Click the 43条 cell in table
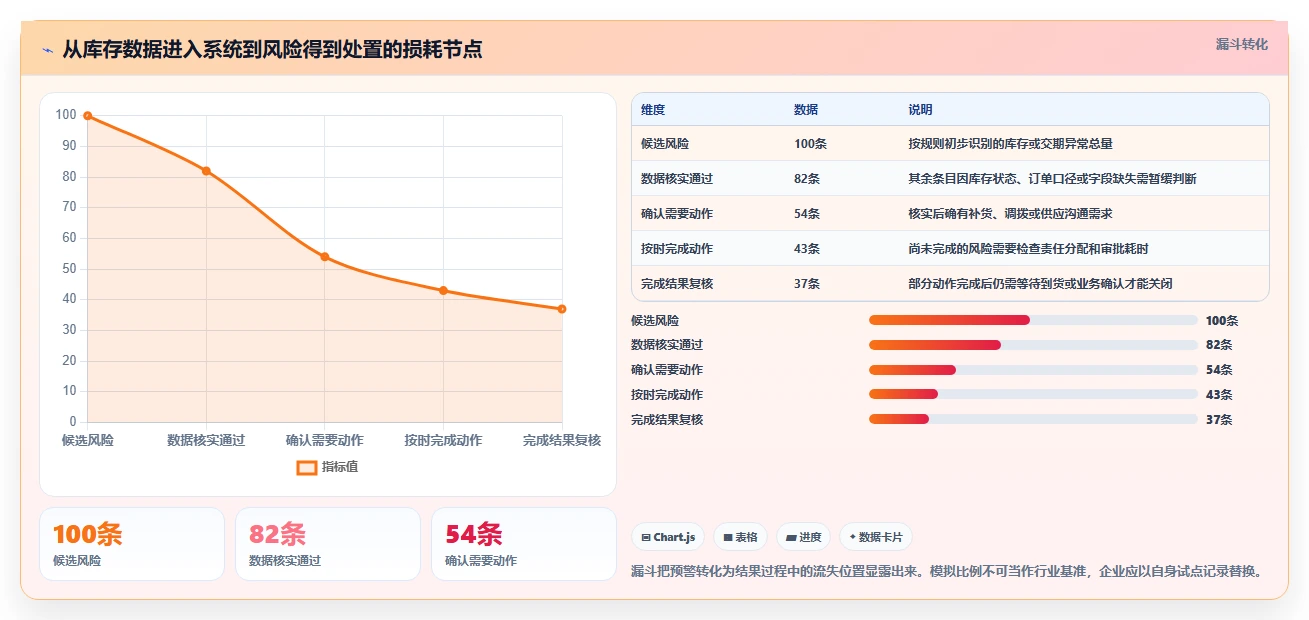Image resolution: width=1309 pixels, height=620 pixels. pos(807,249)
